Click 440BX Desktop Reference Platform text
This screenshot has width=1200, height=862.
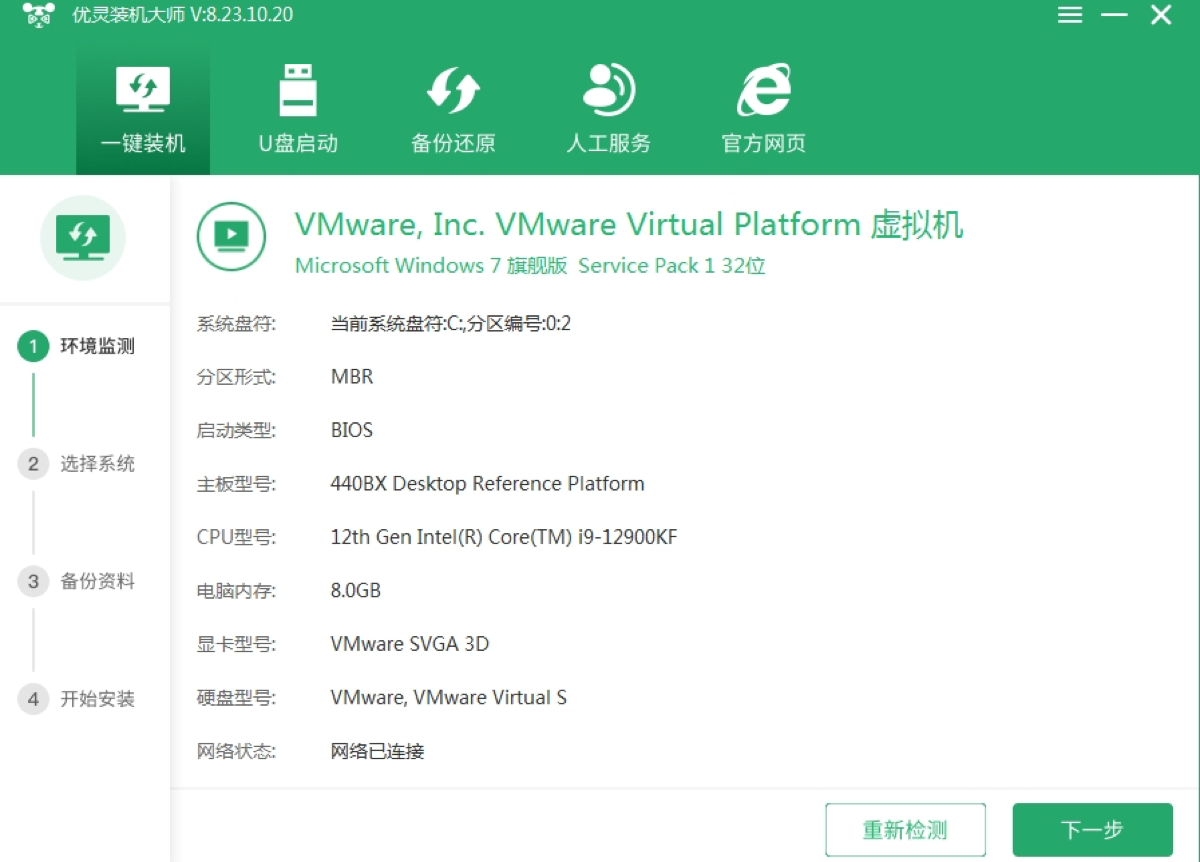tap(488, 484)
